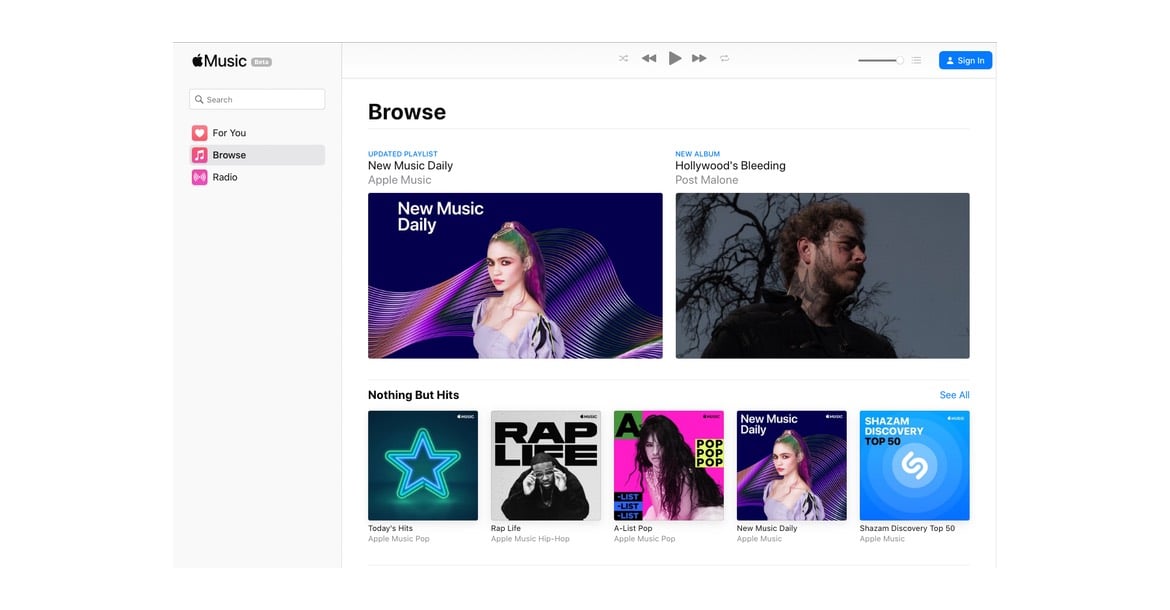Click the Sign In button

point(965,61)
